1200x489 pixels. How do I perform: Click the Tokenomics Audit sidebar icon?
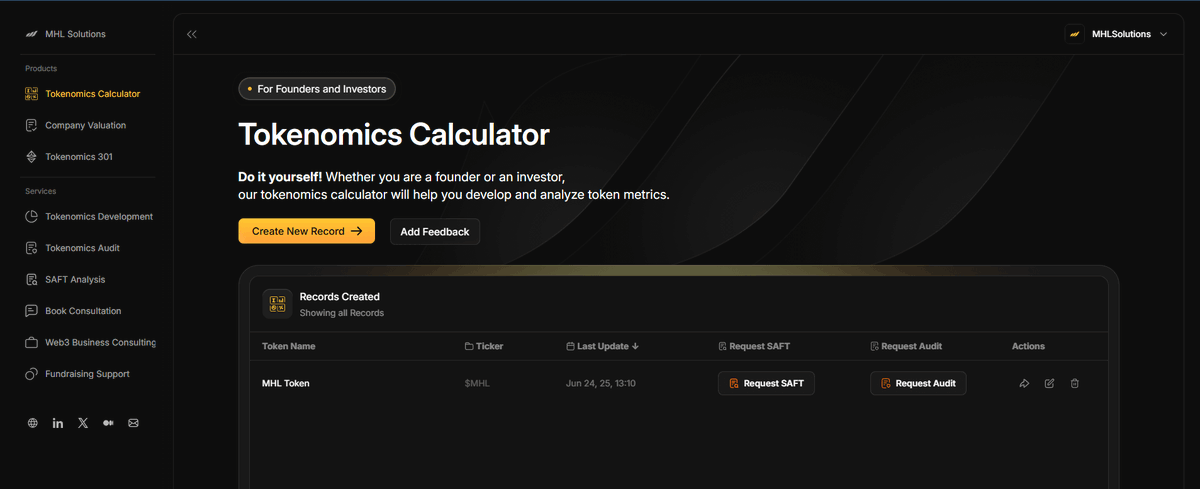point(32,248)
